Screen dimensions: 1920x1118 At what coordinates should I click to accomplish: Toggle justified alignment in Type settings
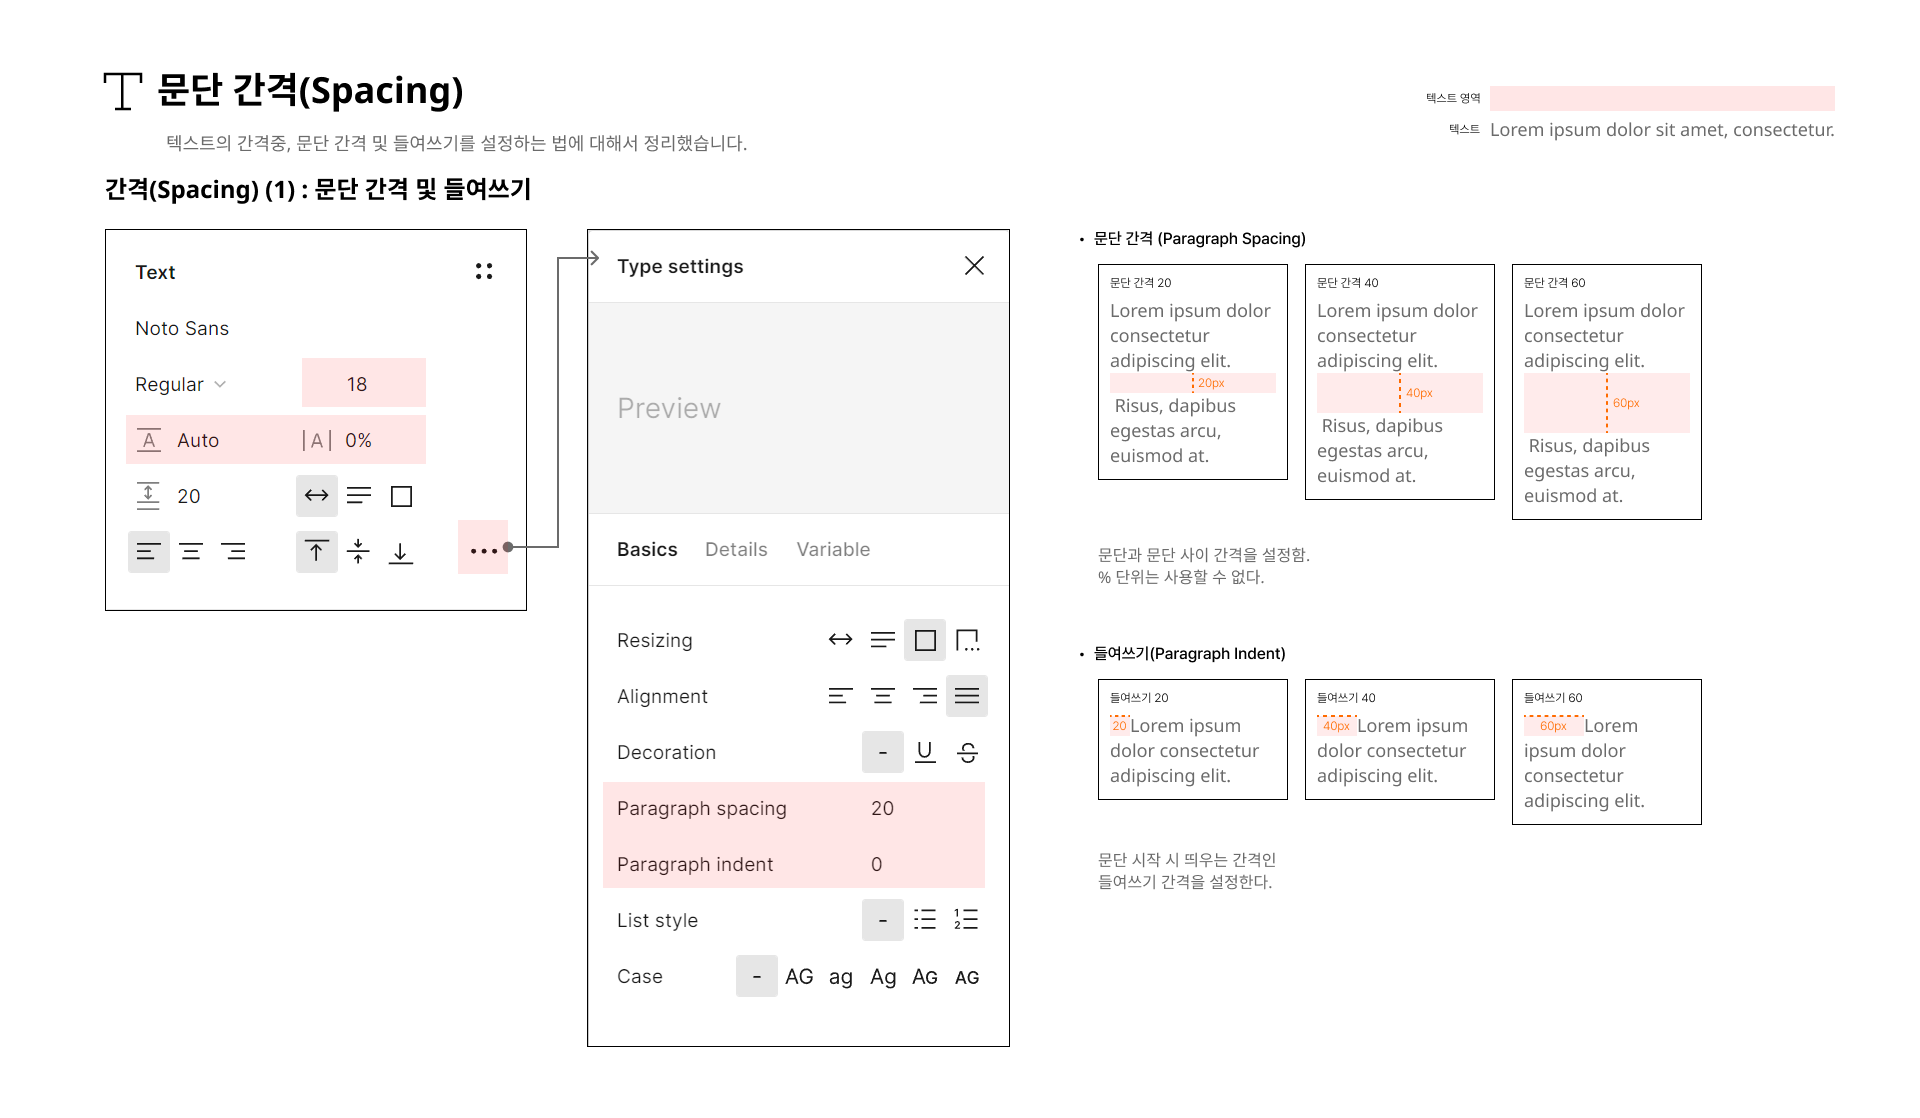coord(967,696)
